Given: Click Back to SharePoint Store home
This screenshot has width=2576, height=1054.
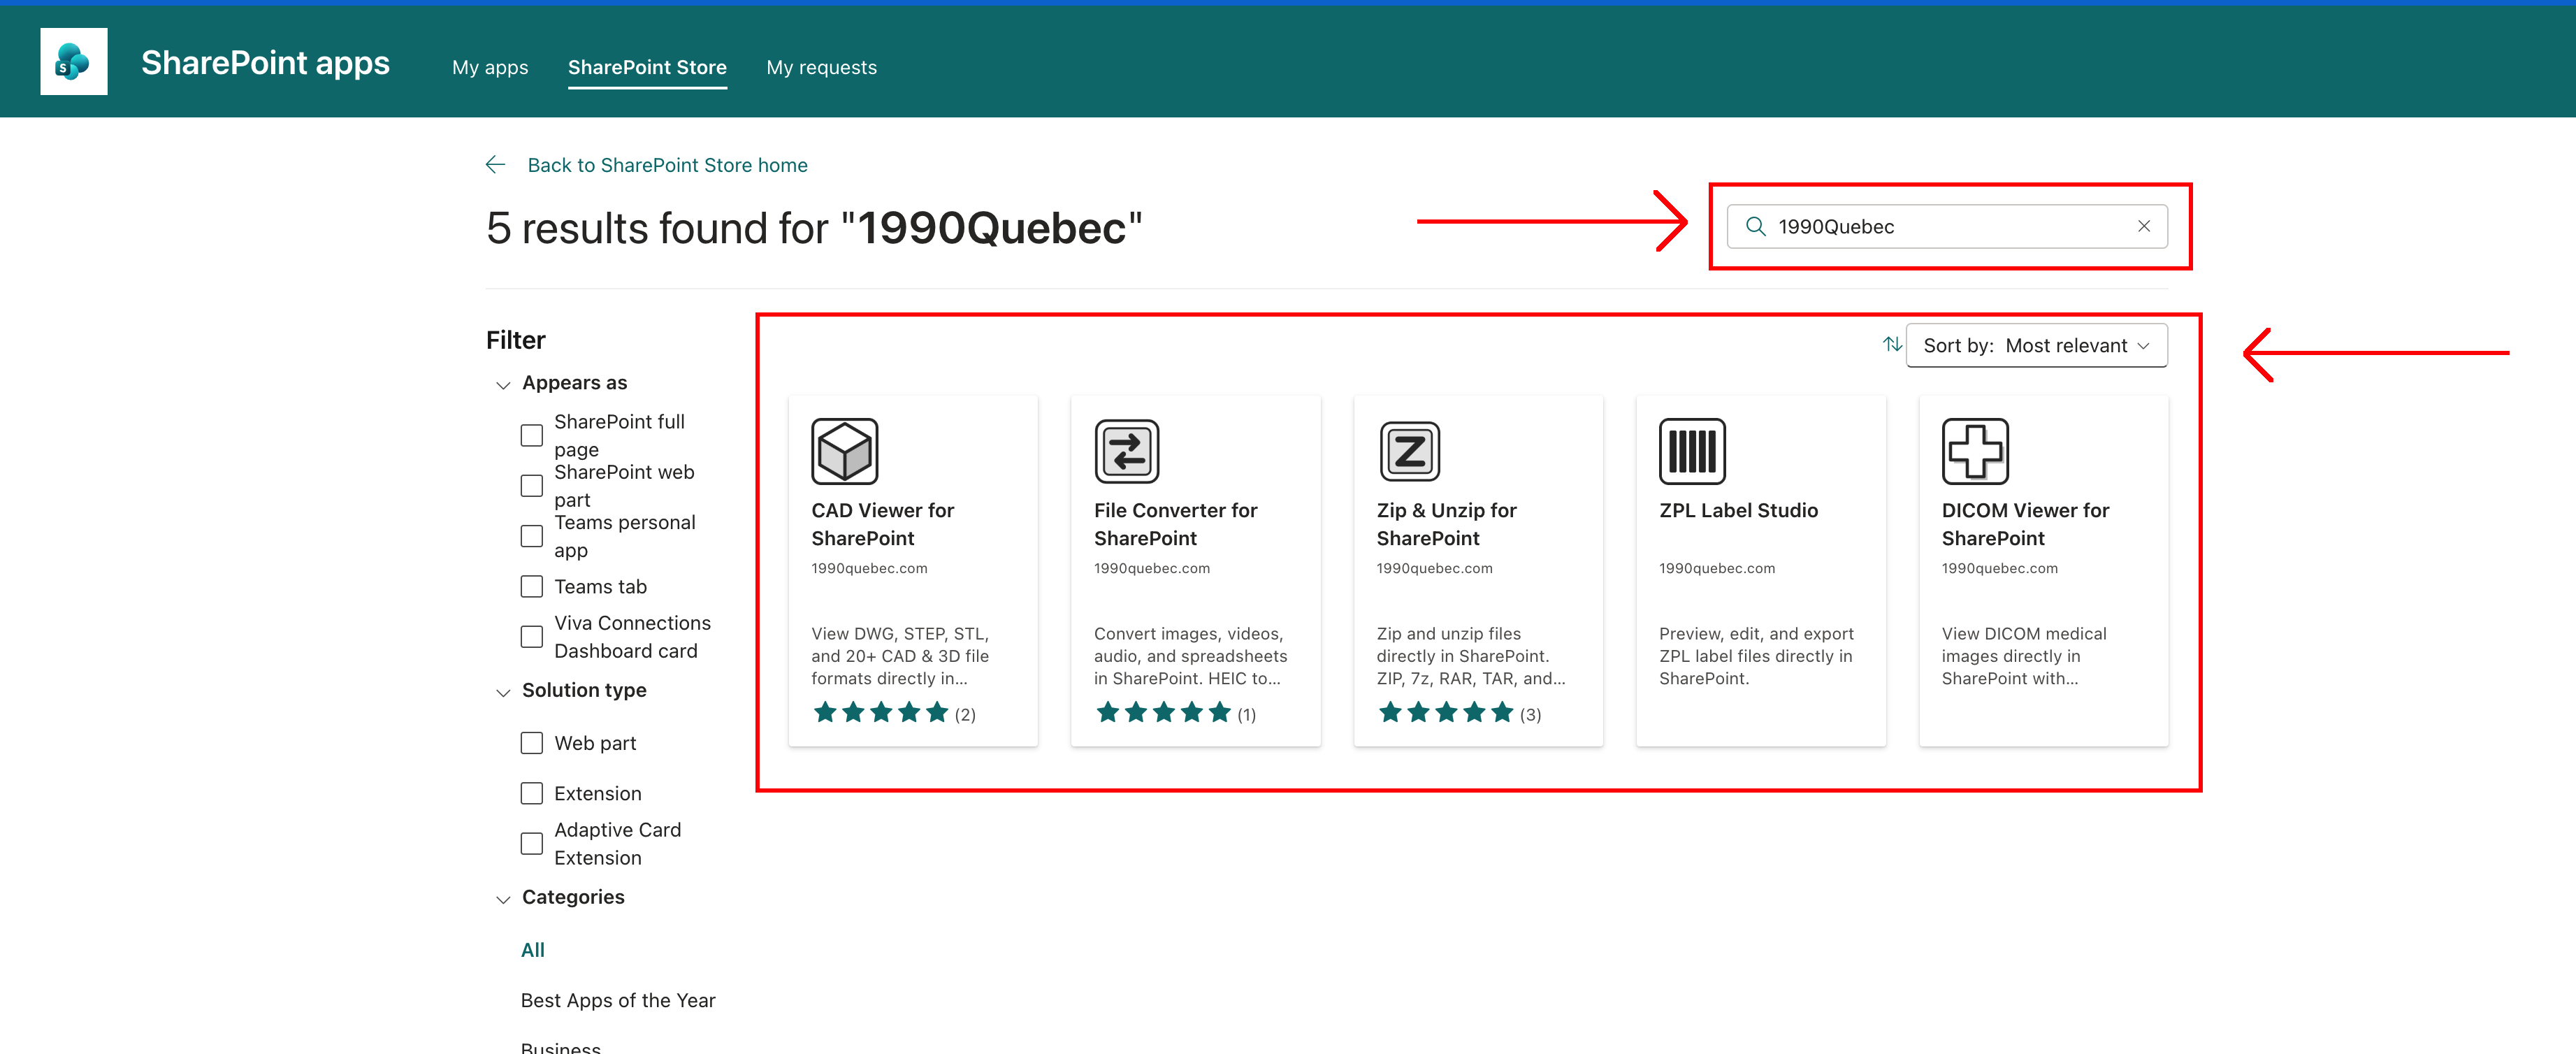Looking at the screenshot, I should pos(667,165).
